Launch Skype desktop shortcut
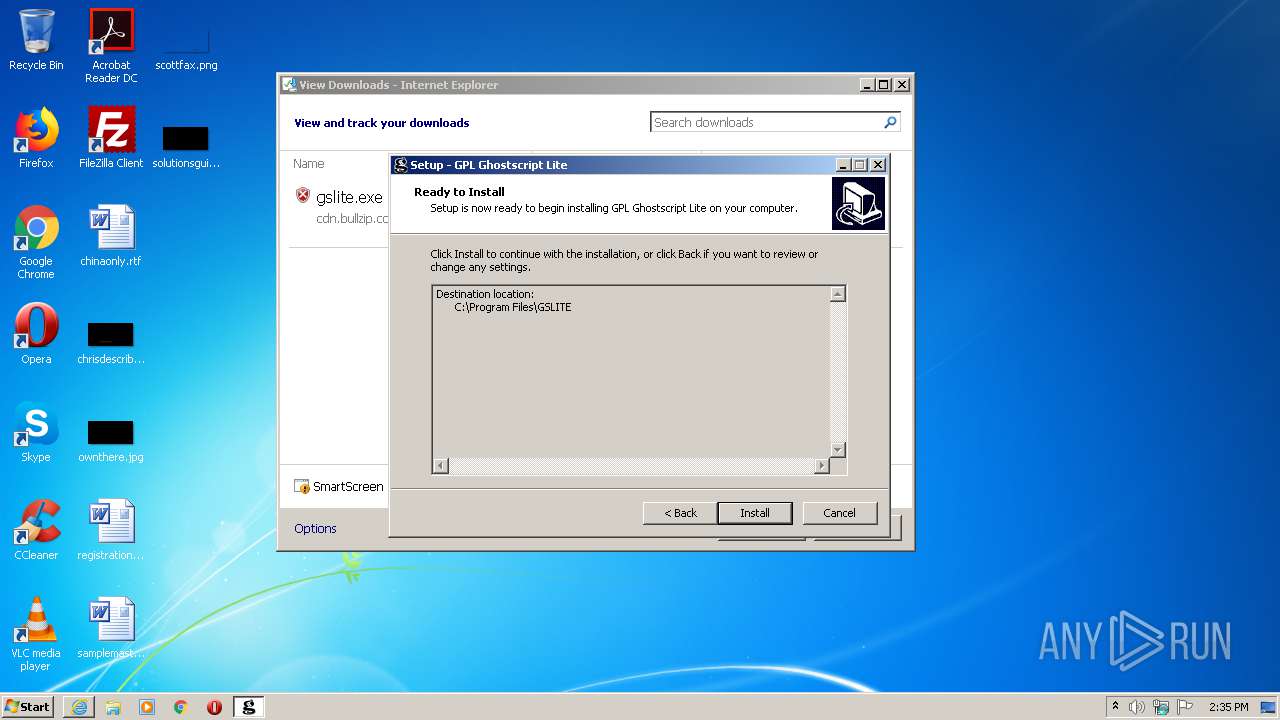1280x720 pixels. 36,432
